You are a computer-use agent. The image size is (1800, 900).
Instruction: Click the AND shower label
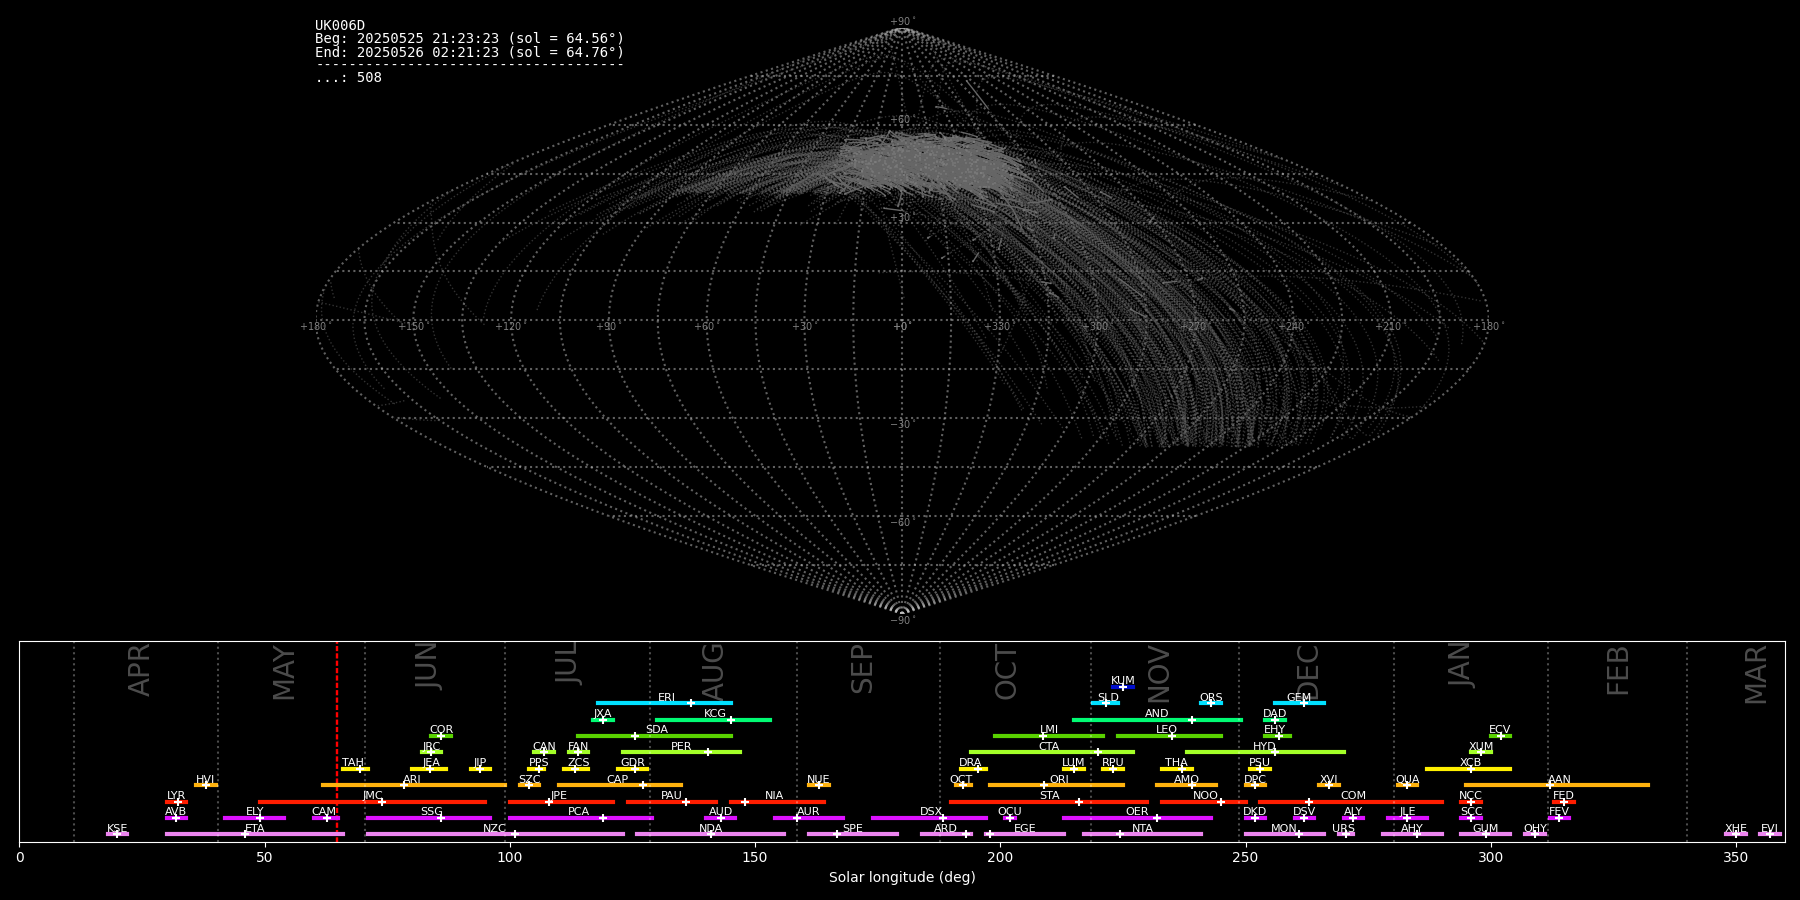point(1157,714)
